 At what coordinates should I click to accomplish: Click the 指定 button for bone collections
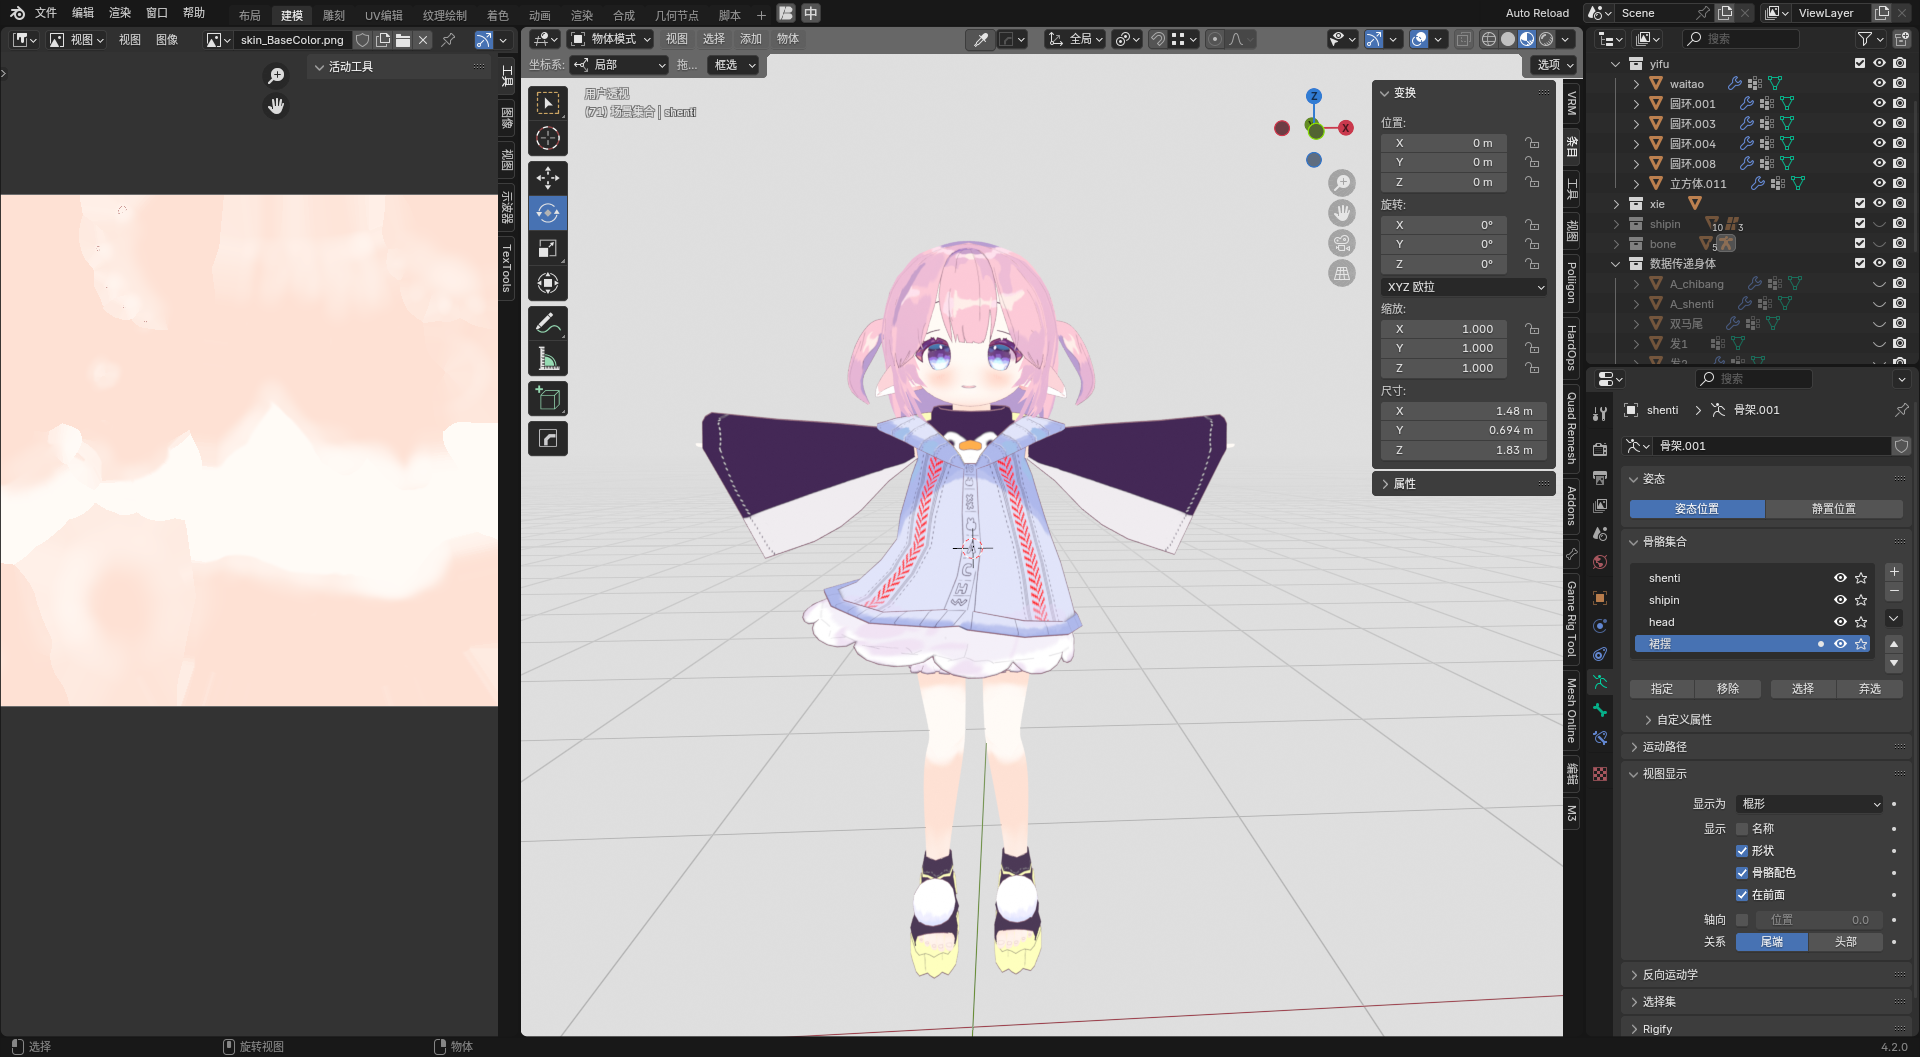pyautogui.click(x=1661, y=689)
